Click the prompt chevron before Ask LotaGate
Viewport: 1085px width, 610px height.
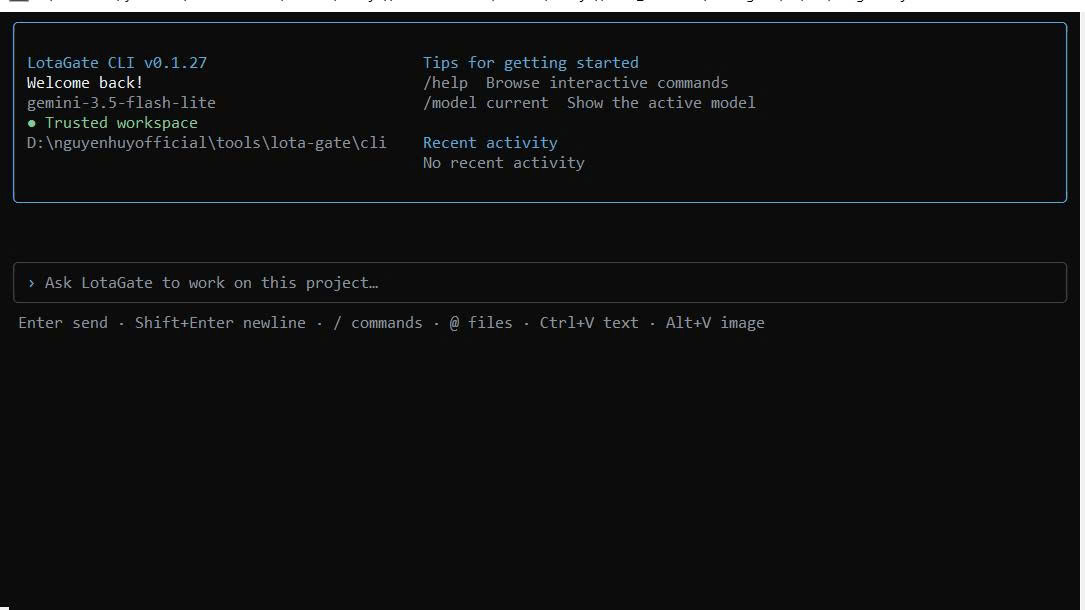tap(31, 283)
